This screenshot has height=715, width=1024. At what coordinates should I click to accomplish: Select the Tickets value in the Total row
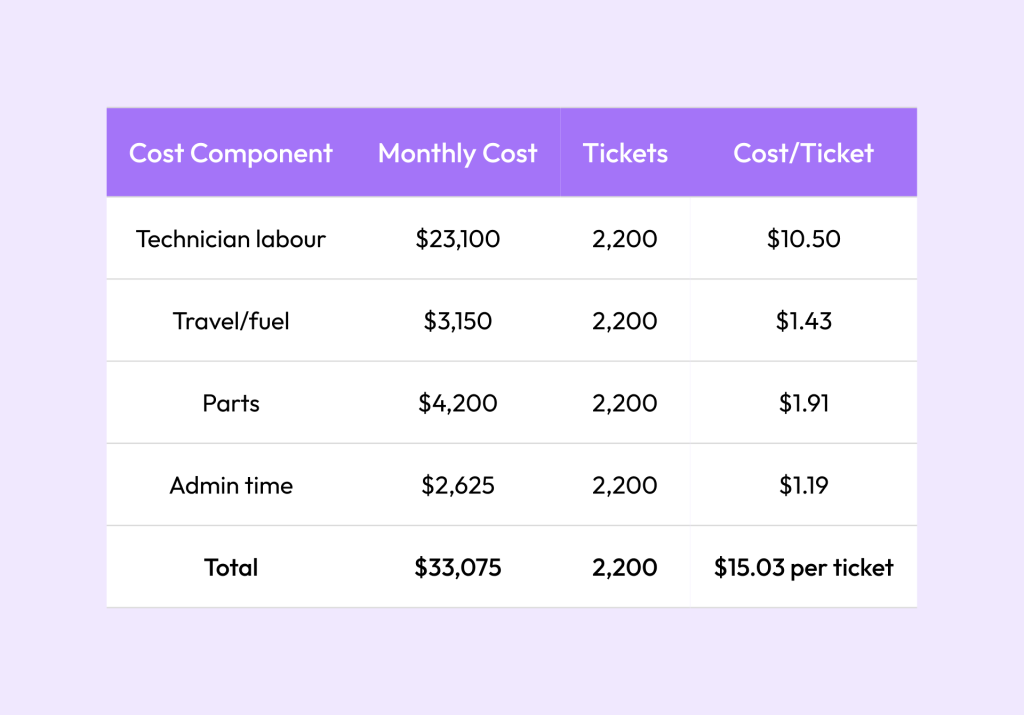tap(625, 567)
